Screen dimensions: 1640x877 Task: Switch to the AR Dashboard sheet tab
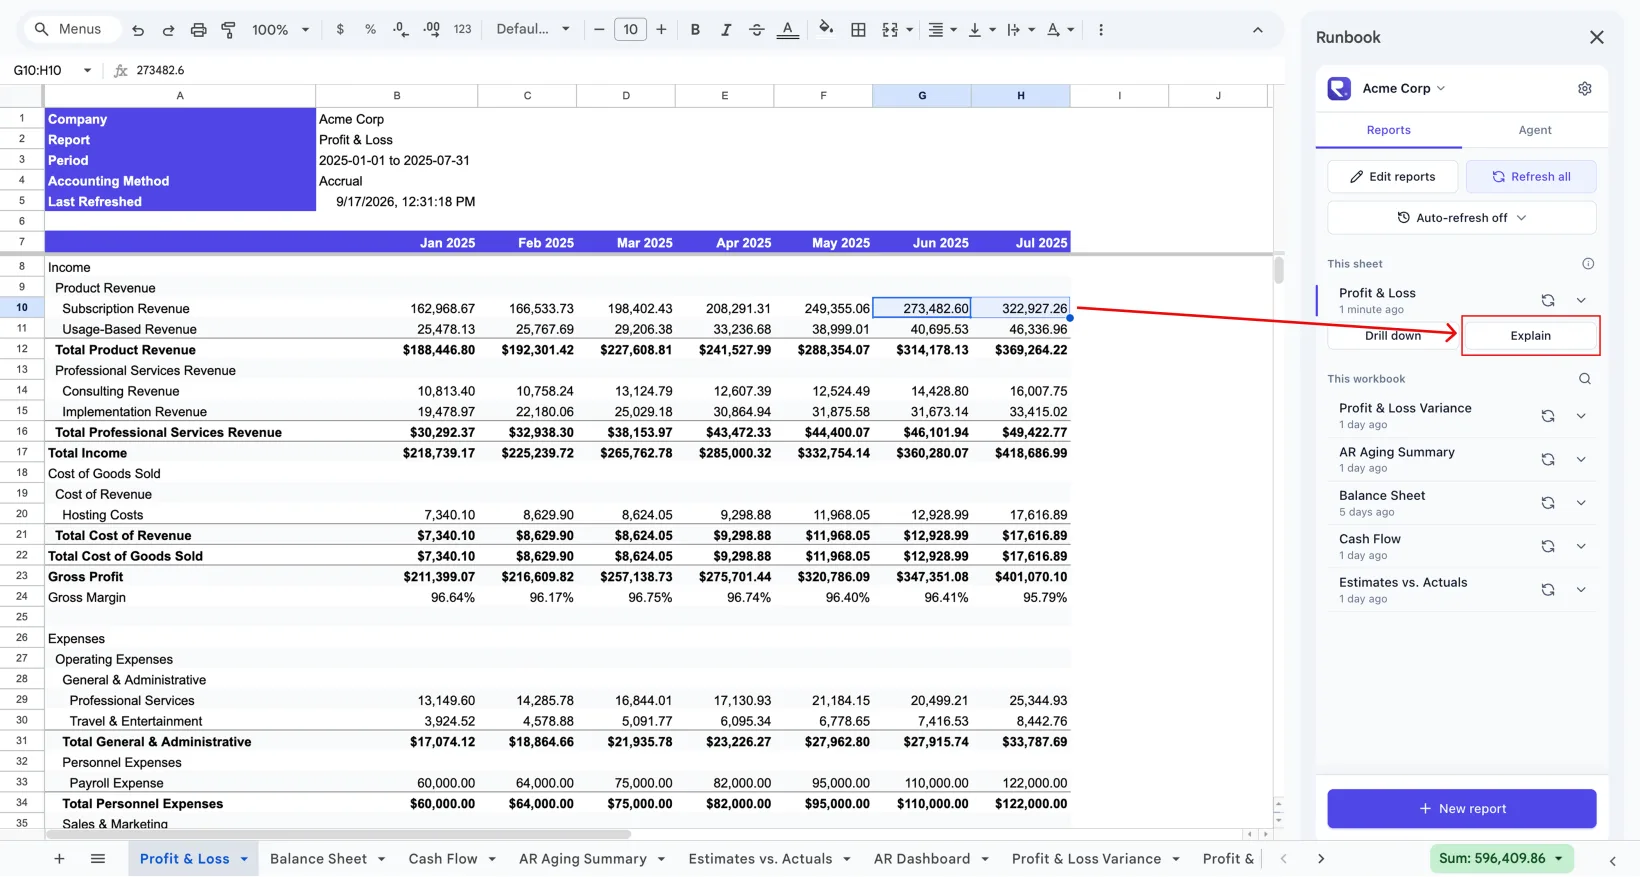(931, 859)
